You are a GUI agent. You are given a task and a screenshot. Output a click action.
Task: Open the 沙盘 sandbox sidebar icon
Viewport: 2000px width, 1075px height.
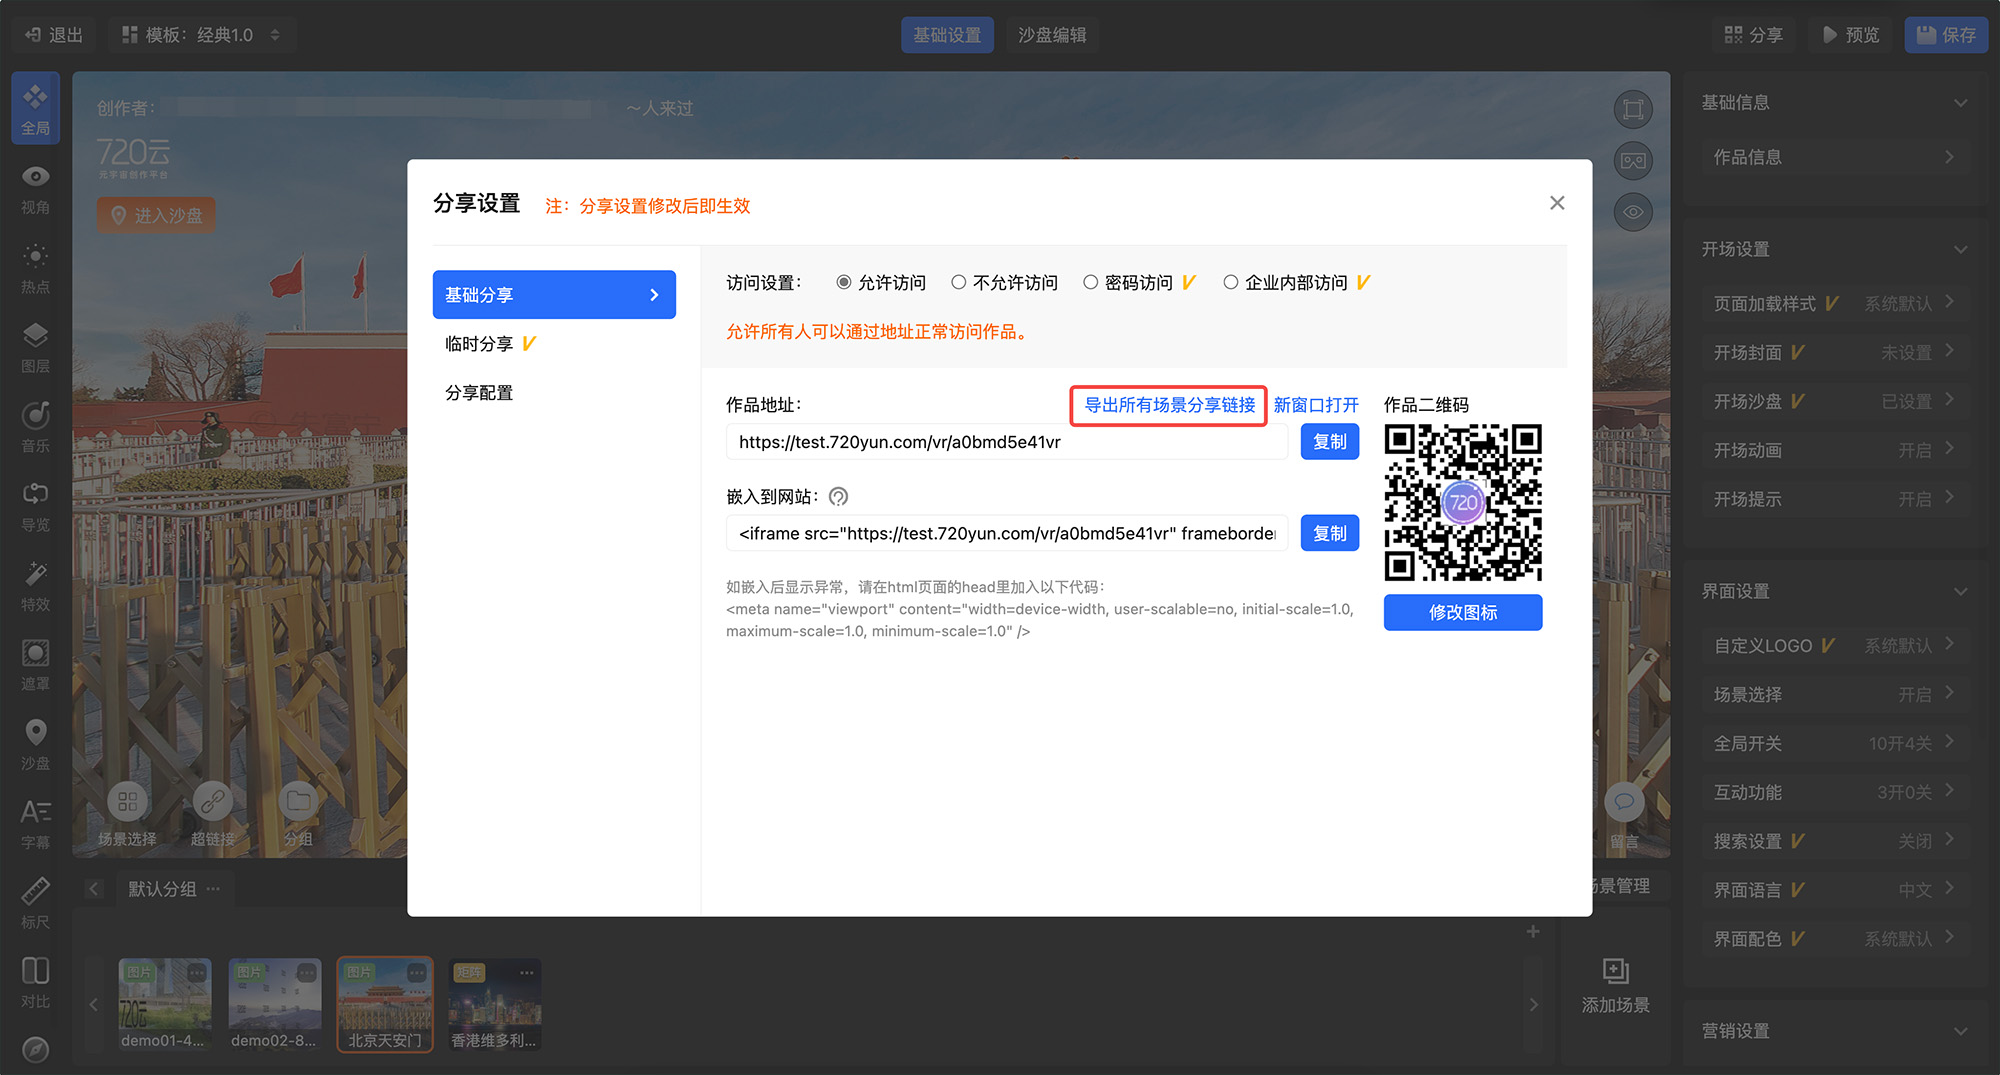(35, 744)
